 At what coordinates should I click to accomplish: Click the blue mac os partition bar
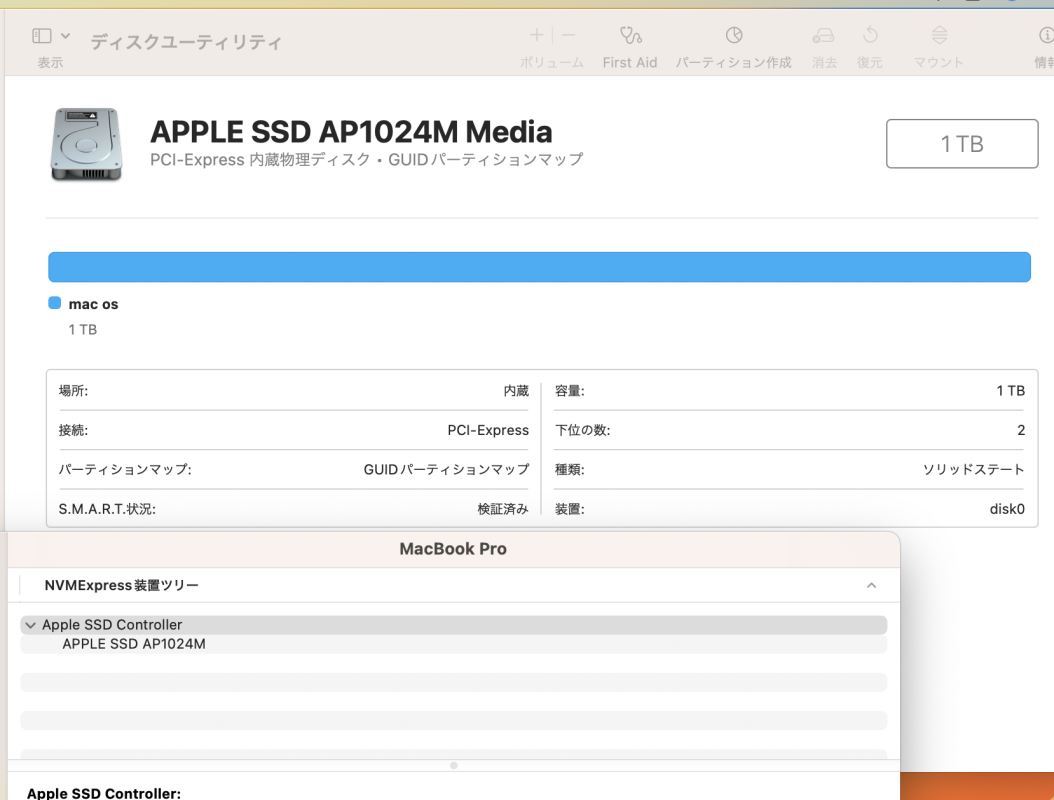coord(539,267)
